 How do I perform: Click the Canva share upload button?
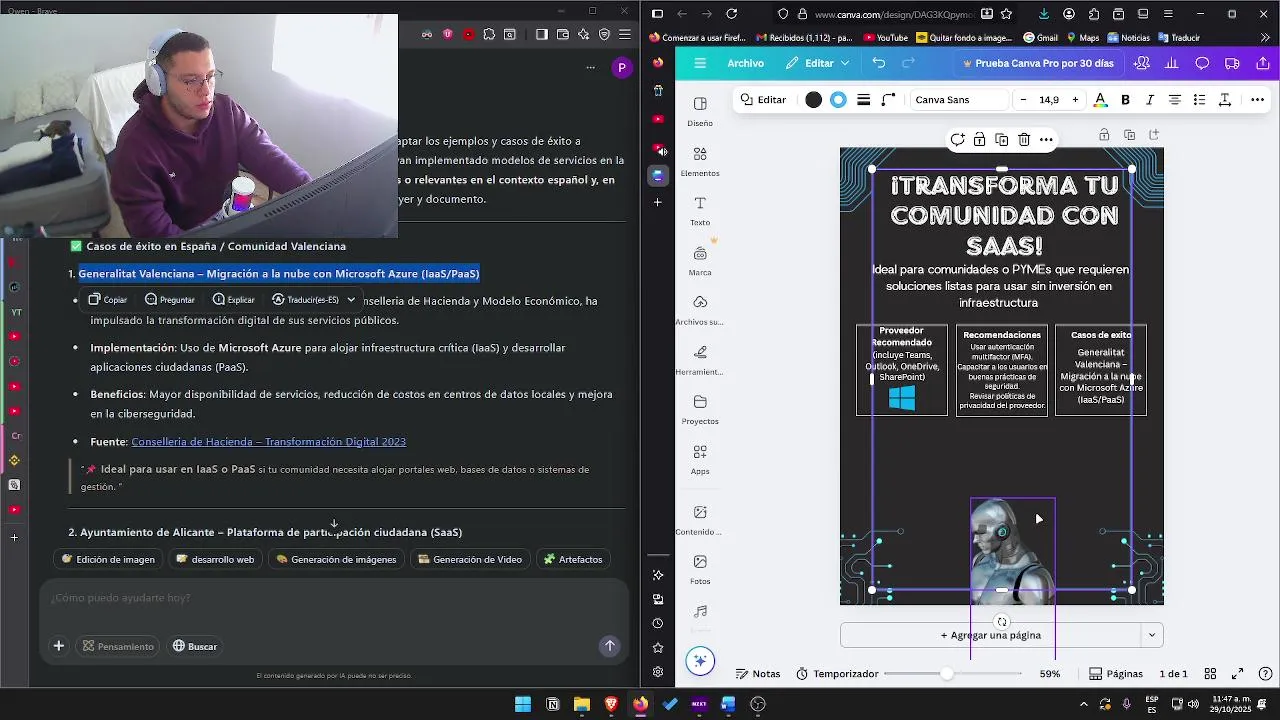(1263, 63)
